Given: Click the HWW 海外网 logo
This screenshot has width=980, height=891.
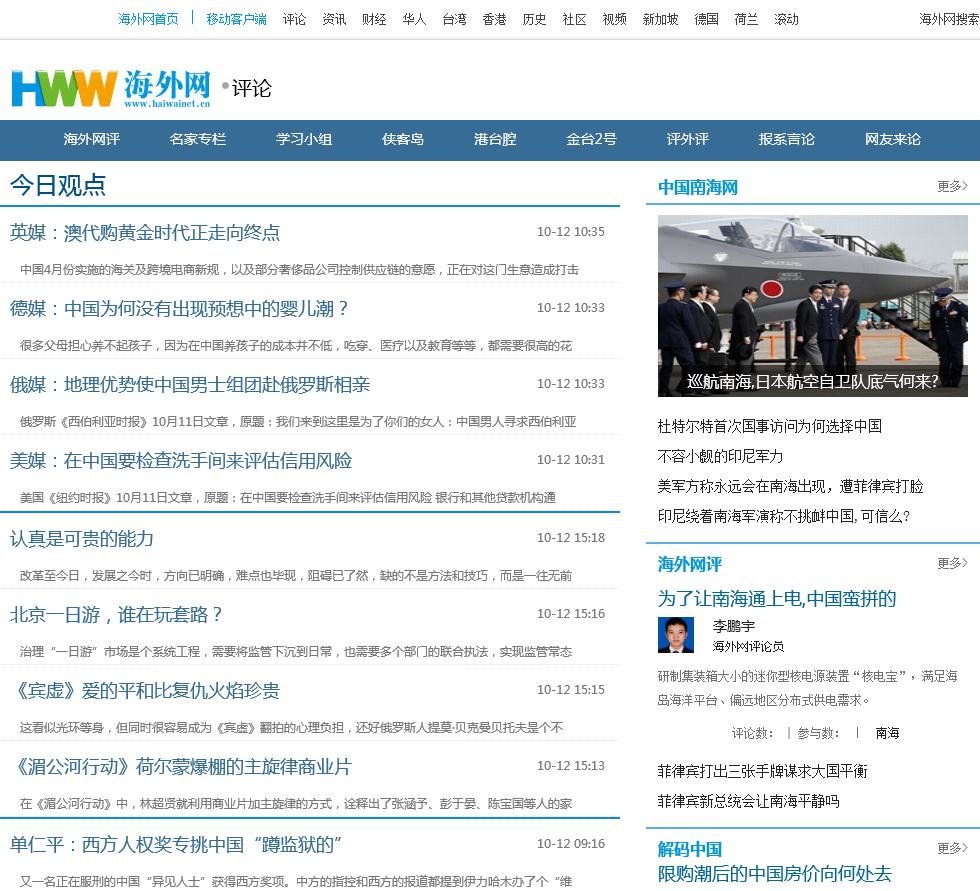Looking at the screenshot, I should pyautogui.click(x=111, y=88).
